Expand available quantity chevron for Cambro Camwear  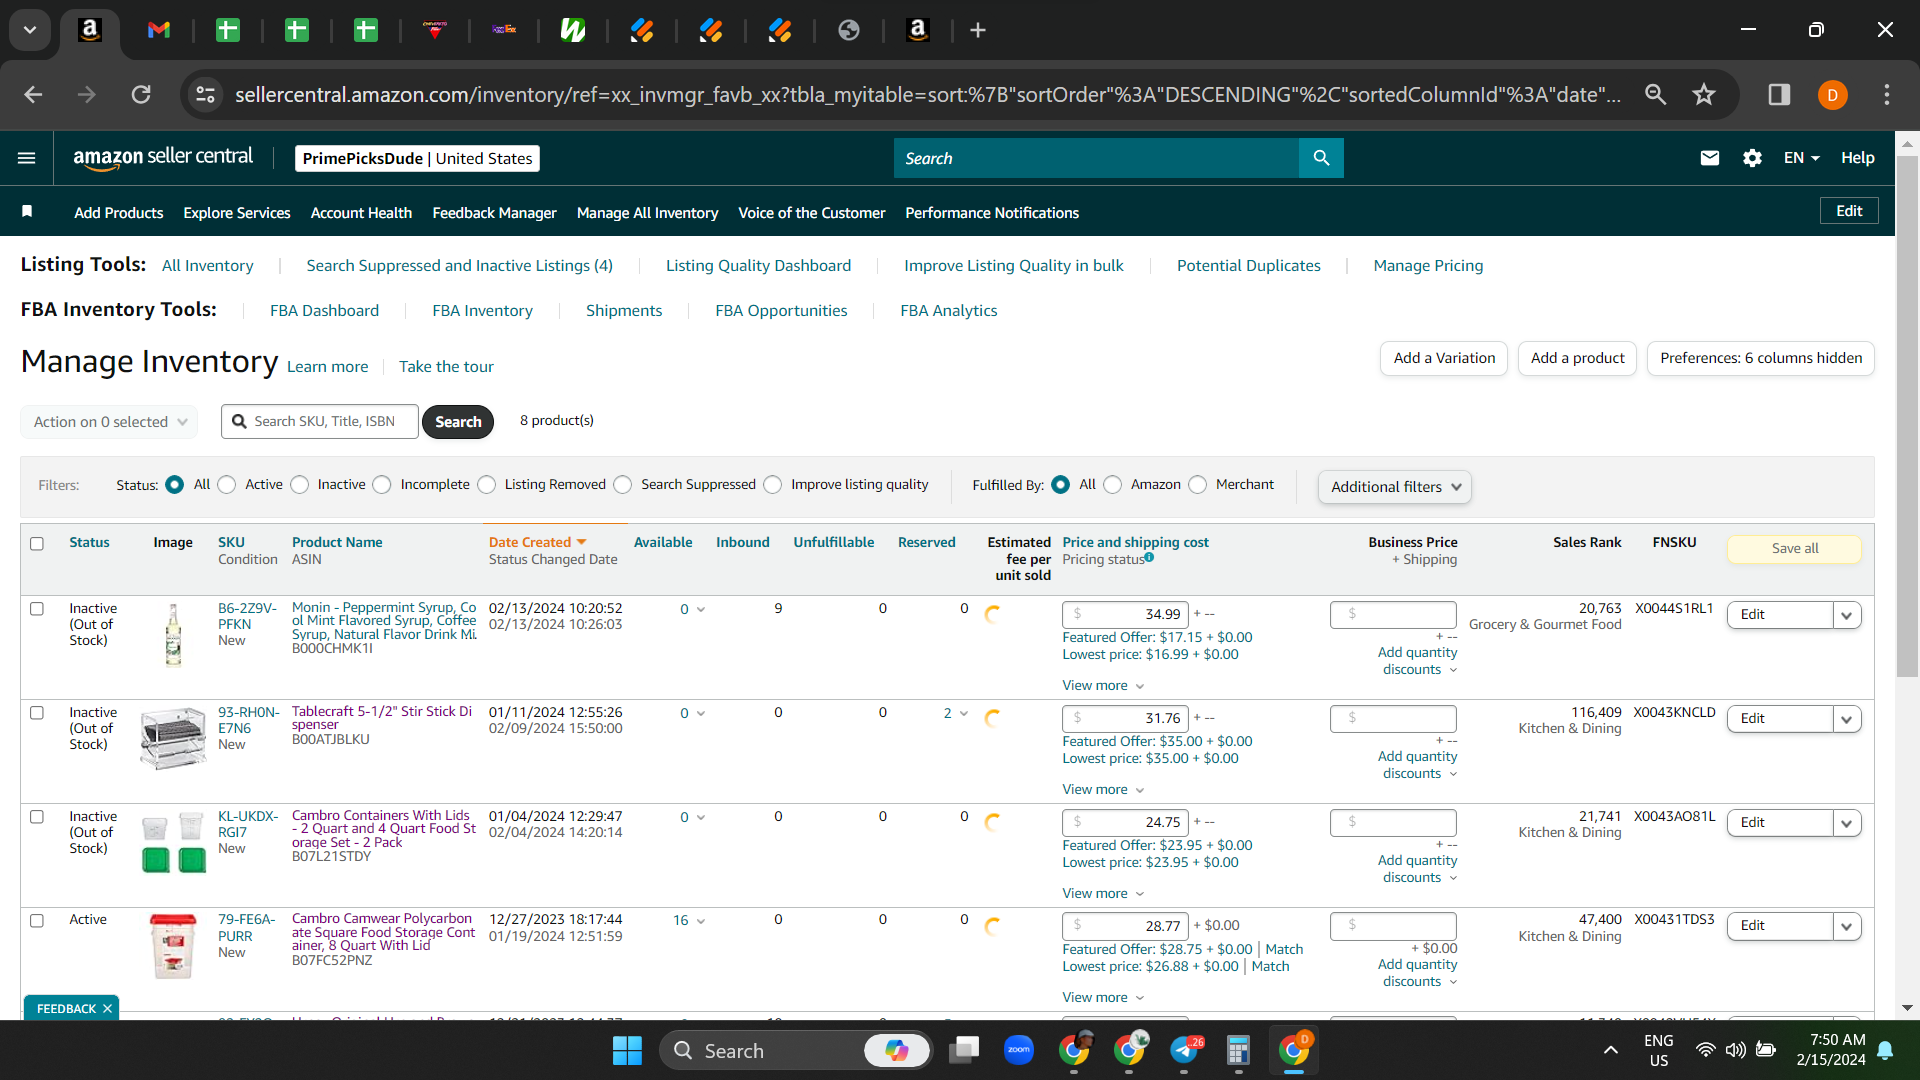[700, 920]
